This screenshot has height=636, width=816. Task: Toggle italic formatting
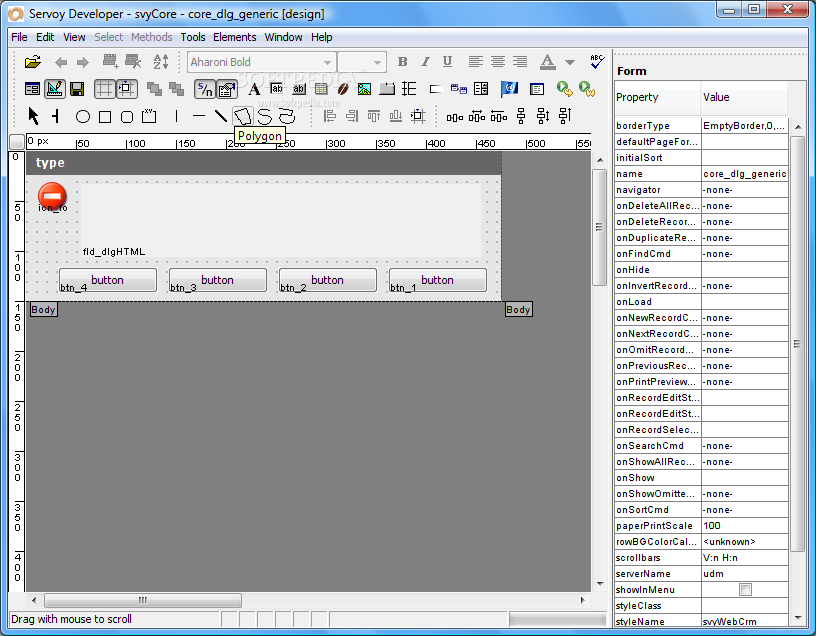pyautogui.click(x=425, y=61)
